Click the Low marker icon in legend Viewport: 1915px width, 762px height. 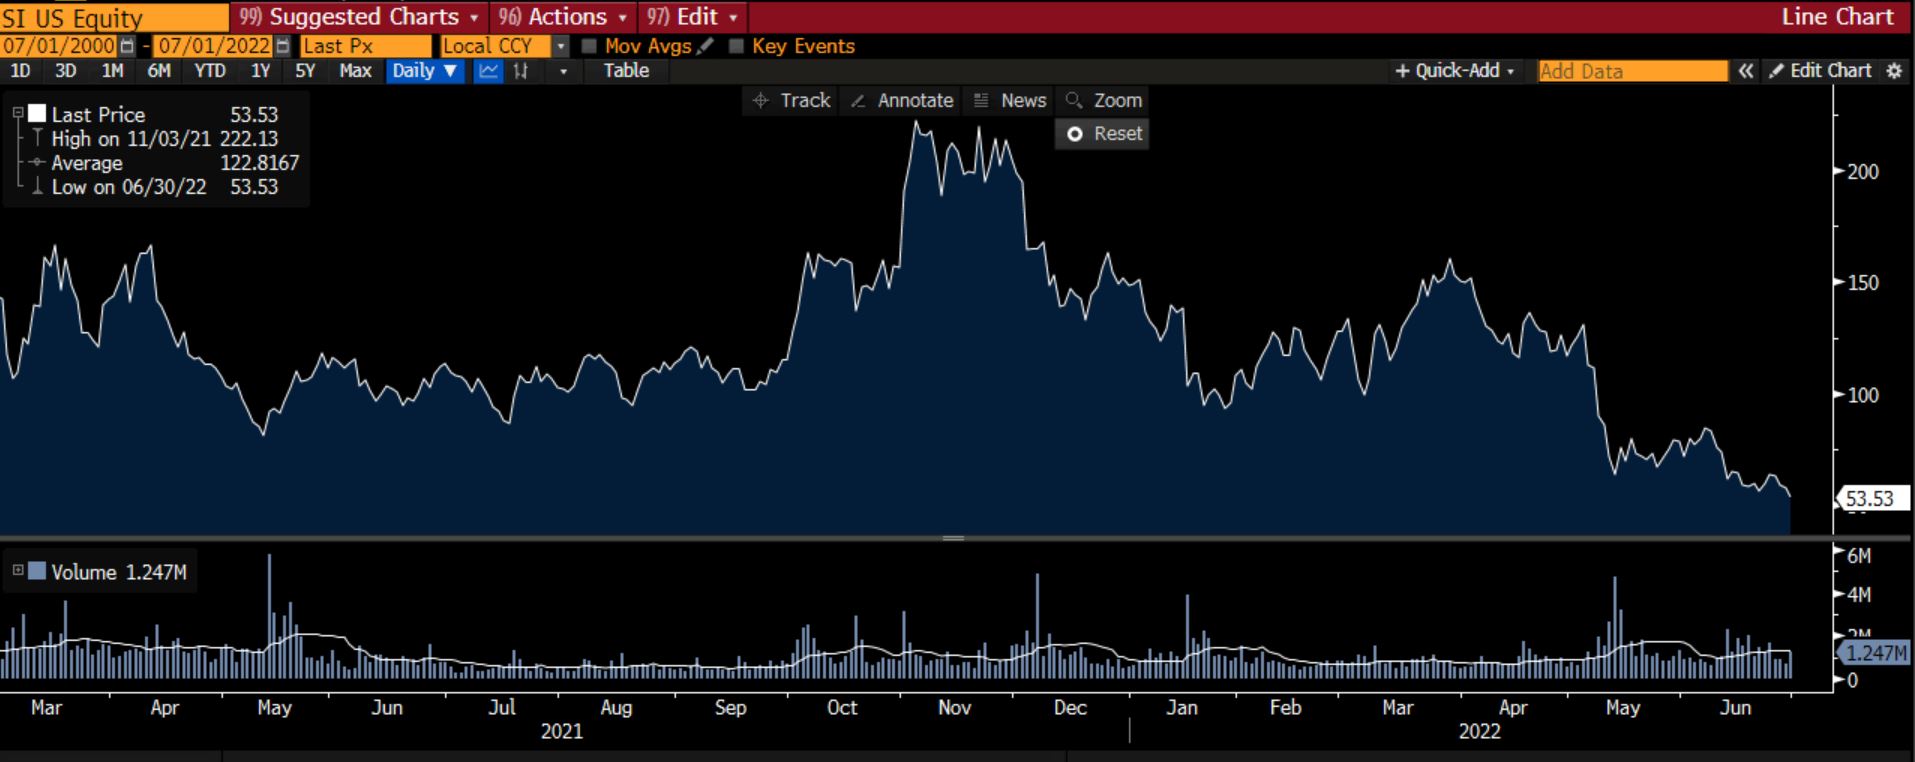(x=38, y=186)
